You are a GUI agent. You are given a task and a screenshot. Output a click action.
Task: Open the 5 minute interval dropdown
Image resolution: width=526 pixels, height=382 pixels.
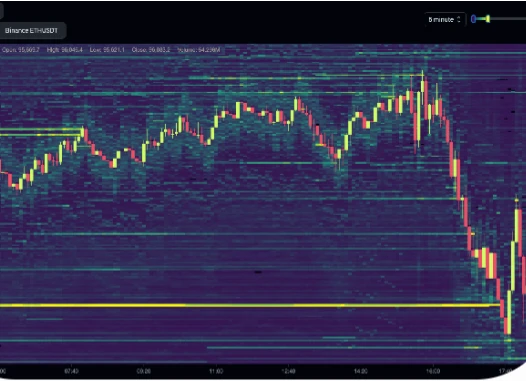[444, 19]
